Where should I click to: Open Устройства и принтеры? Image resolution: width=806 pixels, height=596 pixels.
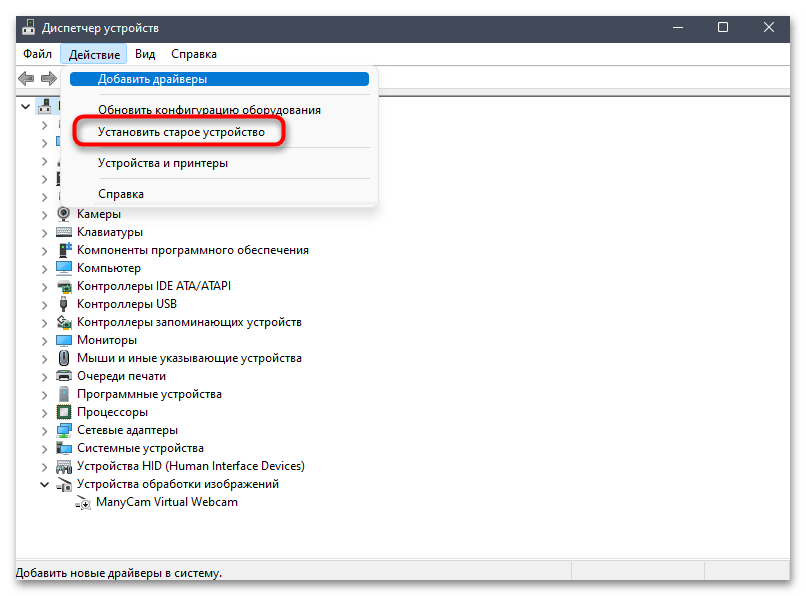coord(163,163)
